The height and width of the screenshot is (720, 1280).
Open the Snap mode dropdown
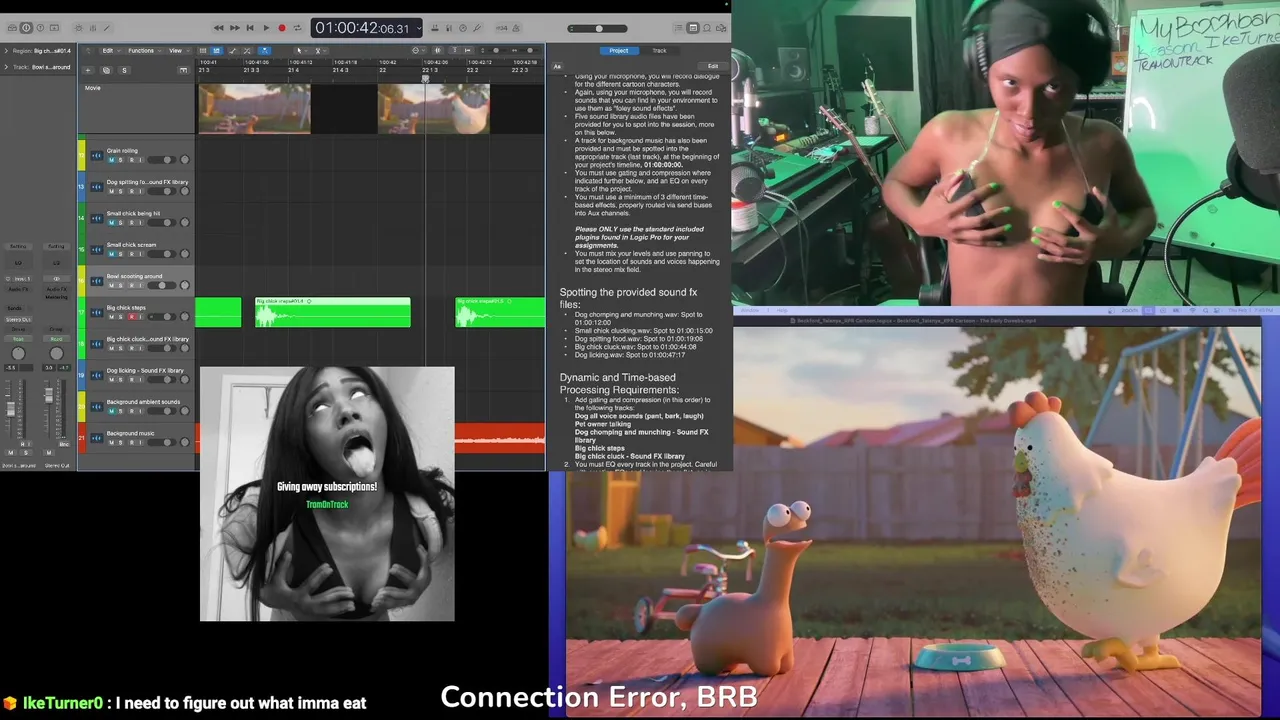coord(418,51)
